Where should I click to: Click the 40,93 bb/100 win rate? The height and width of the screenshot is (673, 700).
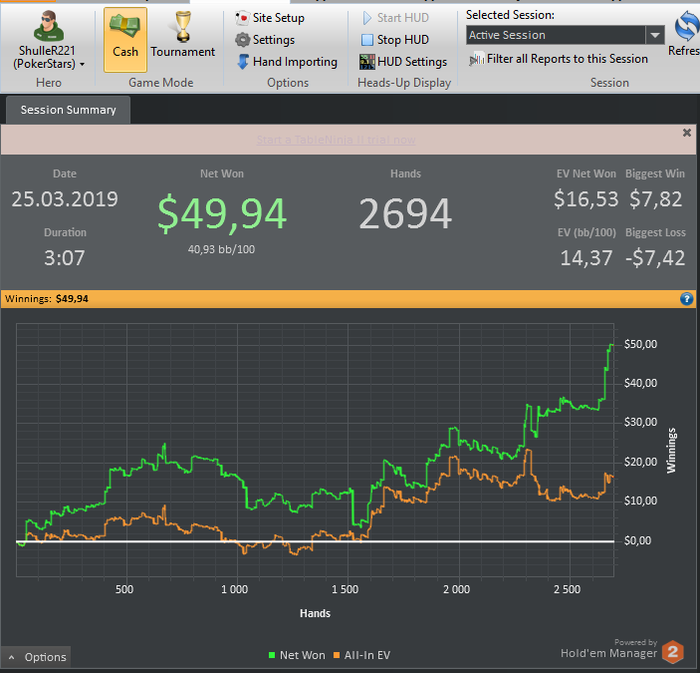(x=221, y=249)
